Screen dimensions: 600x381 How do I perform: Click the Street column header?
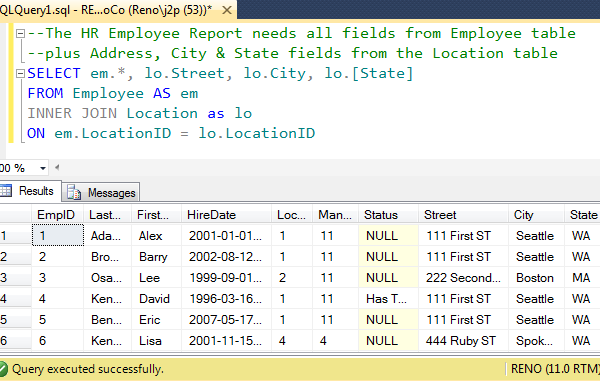pos(463,215)
